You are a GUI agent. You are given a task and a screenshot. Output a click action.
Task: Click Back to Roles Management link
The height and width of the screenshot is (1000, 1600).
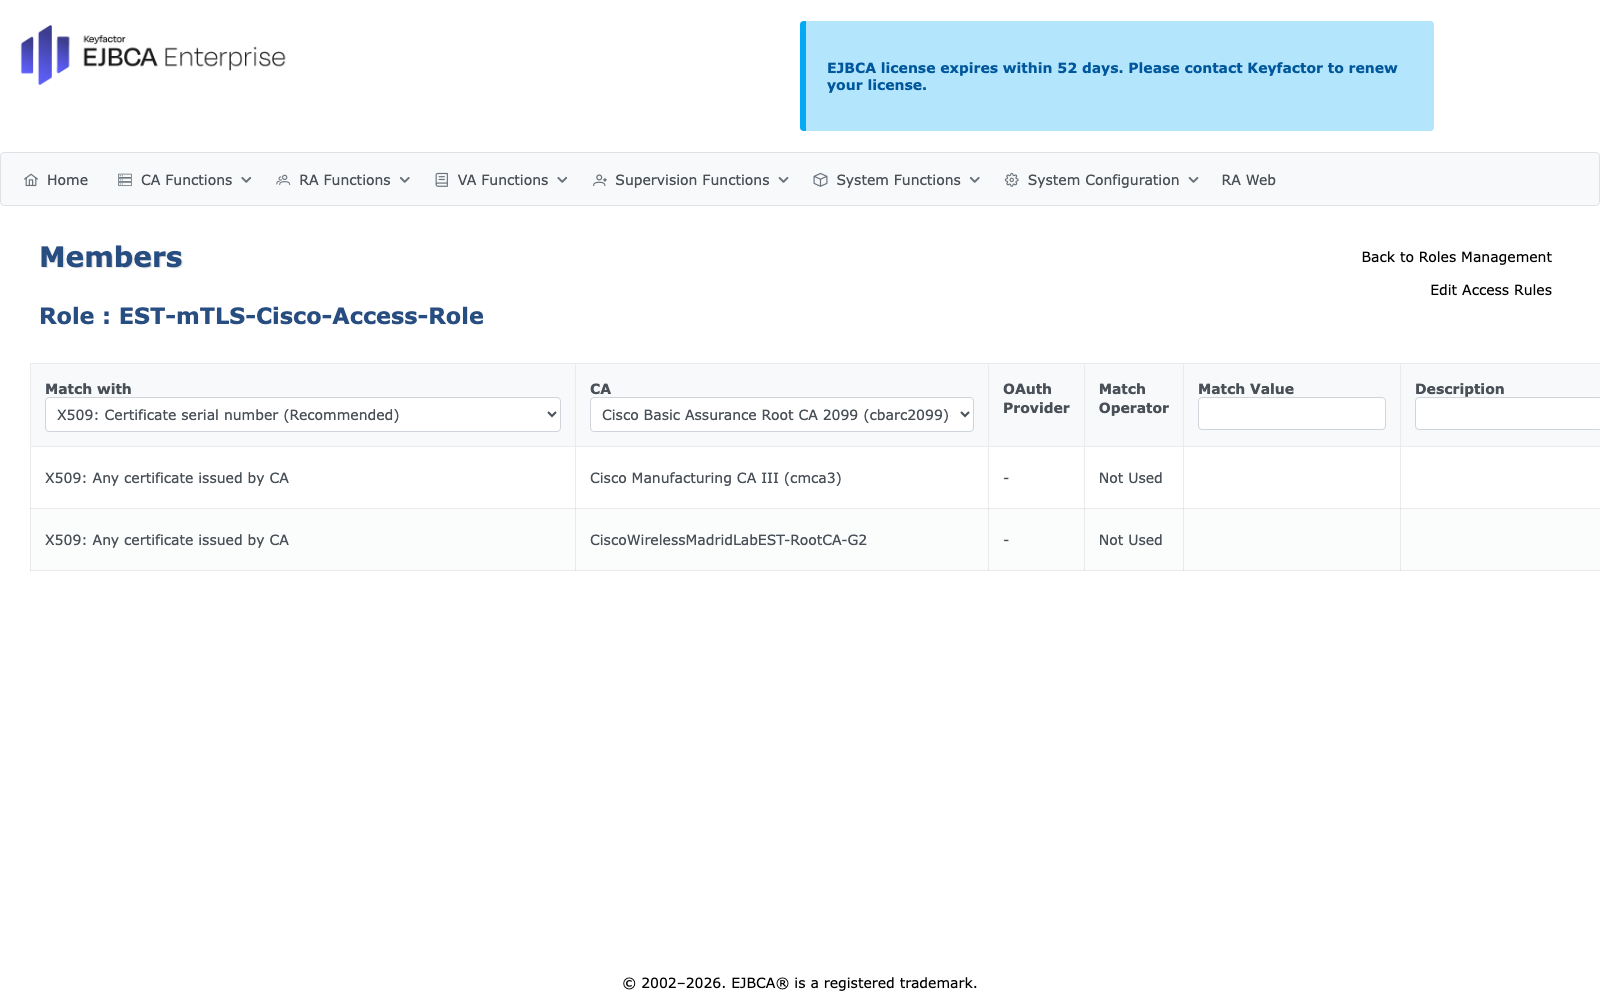[1456, 257]
